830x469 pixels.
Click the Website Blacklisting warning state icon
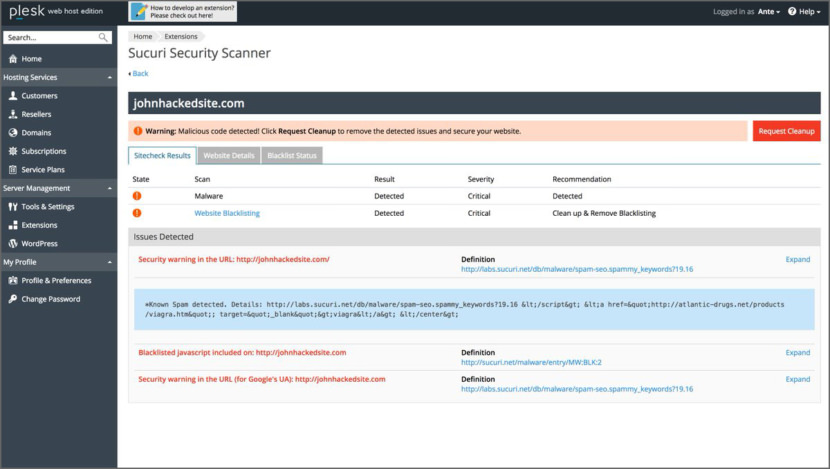pos(137,213)
